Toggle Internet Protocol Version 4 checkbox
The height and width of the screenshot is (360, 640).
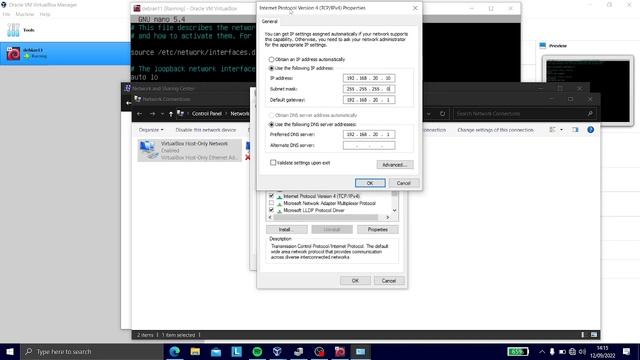[x=271, y=196]
